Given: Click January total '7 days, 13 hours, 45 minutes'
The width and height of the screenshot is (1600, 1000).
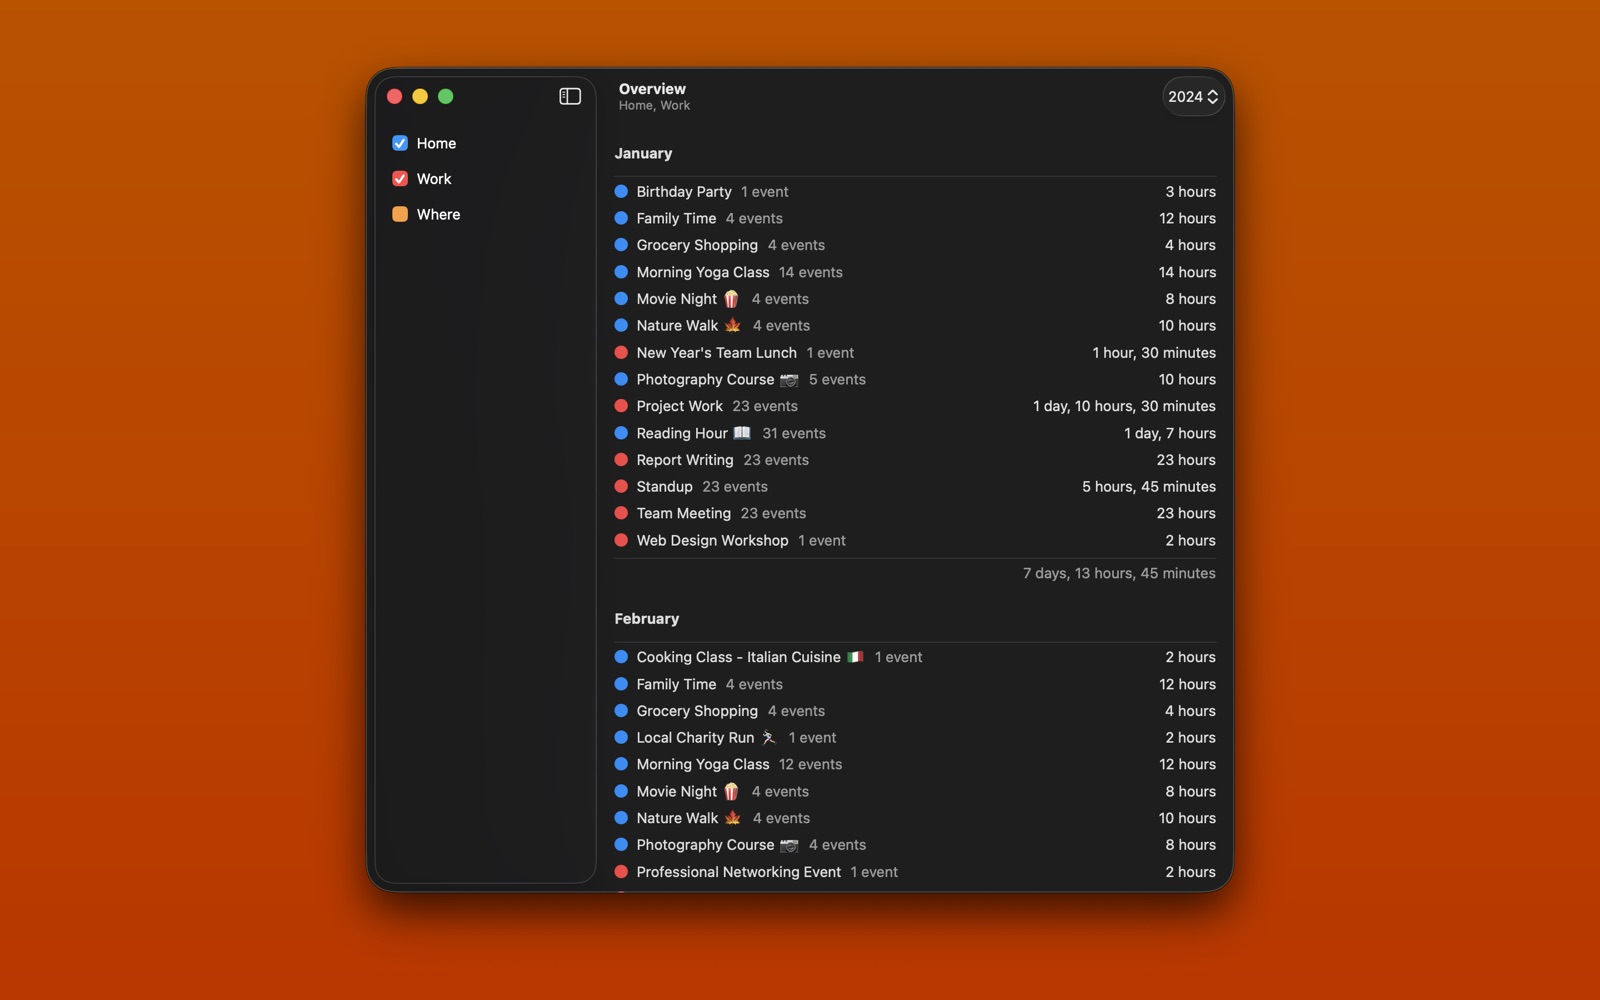Looking at the screenshot, I should click(x=1119, y=573).
